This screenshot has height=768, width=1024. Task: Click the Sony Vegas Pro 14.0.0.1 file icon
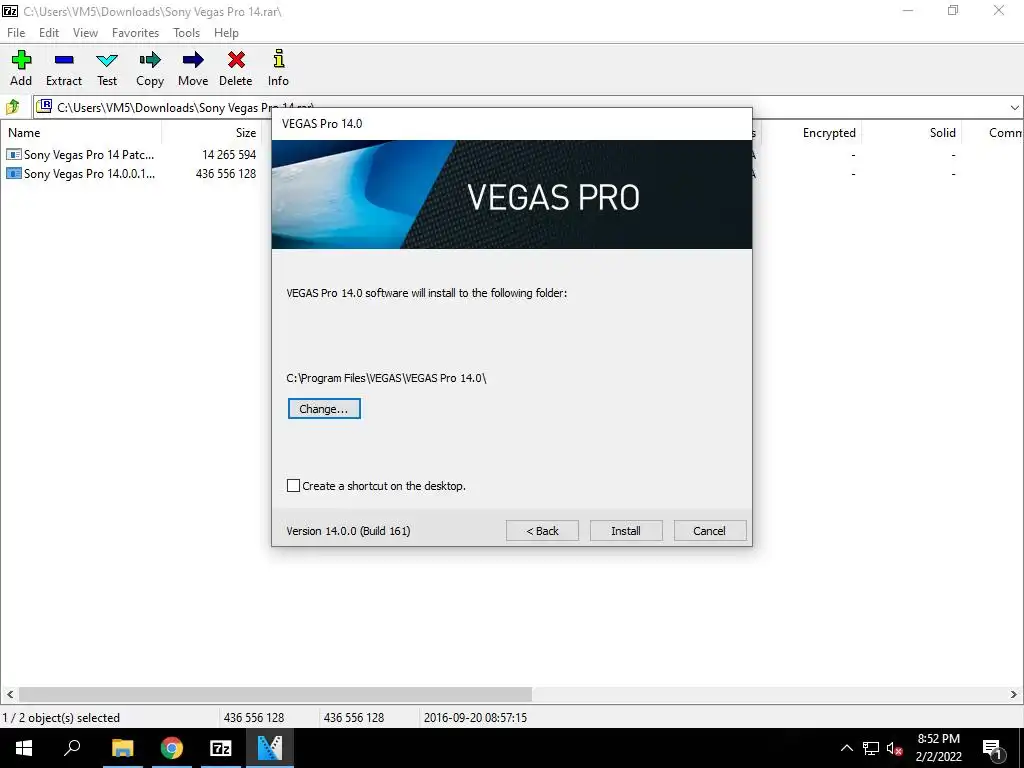coord(13,174)
